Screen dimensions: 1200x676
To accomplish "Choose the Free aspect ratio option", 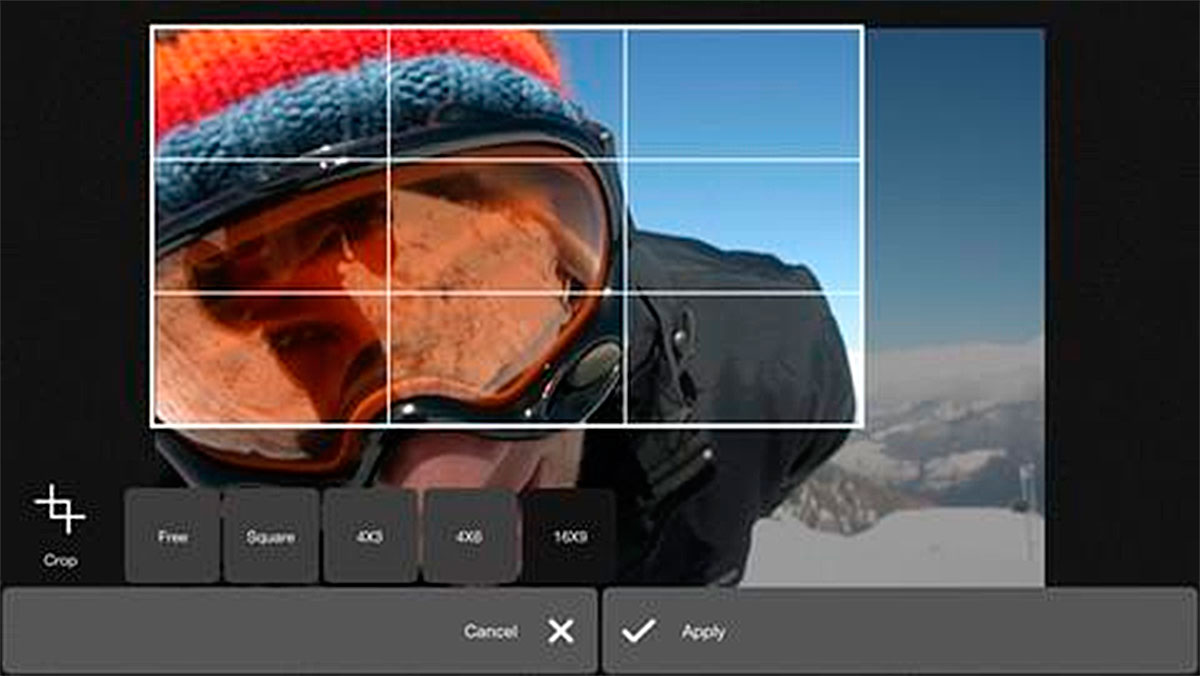I will (x=172, y=536).
